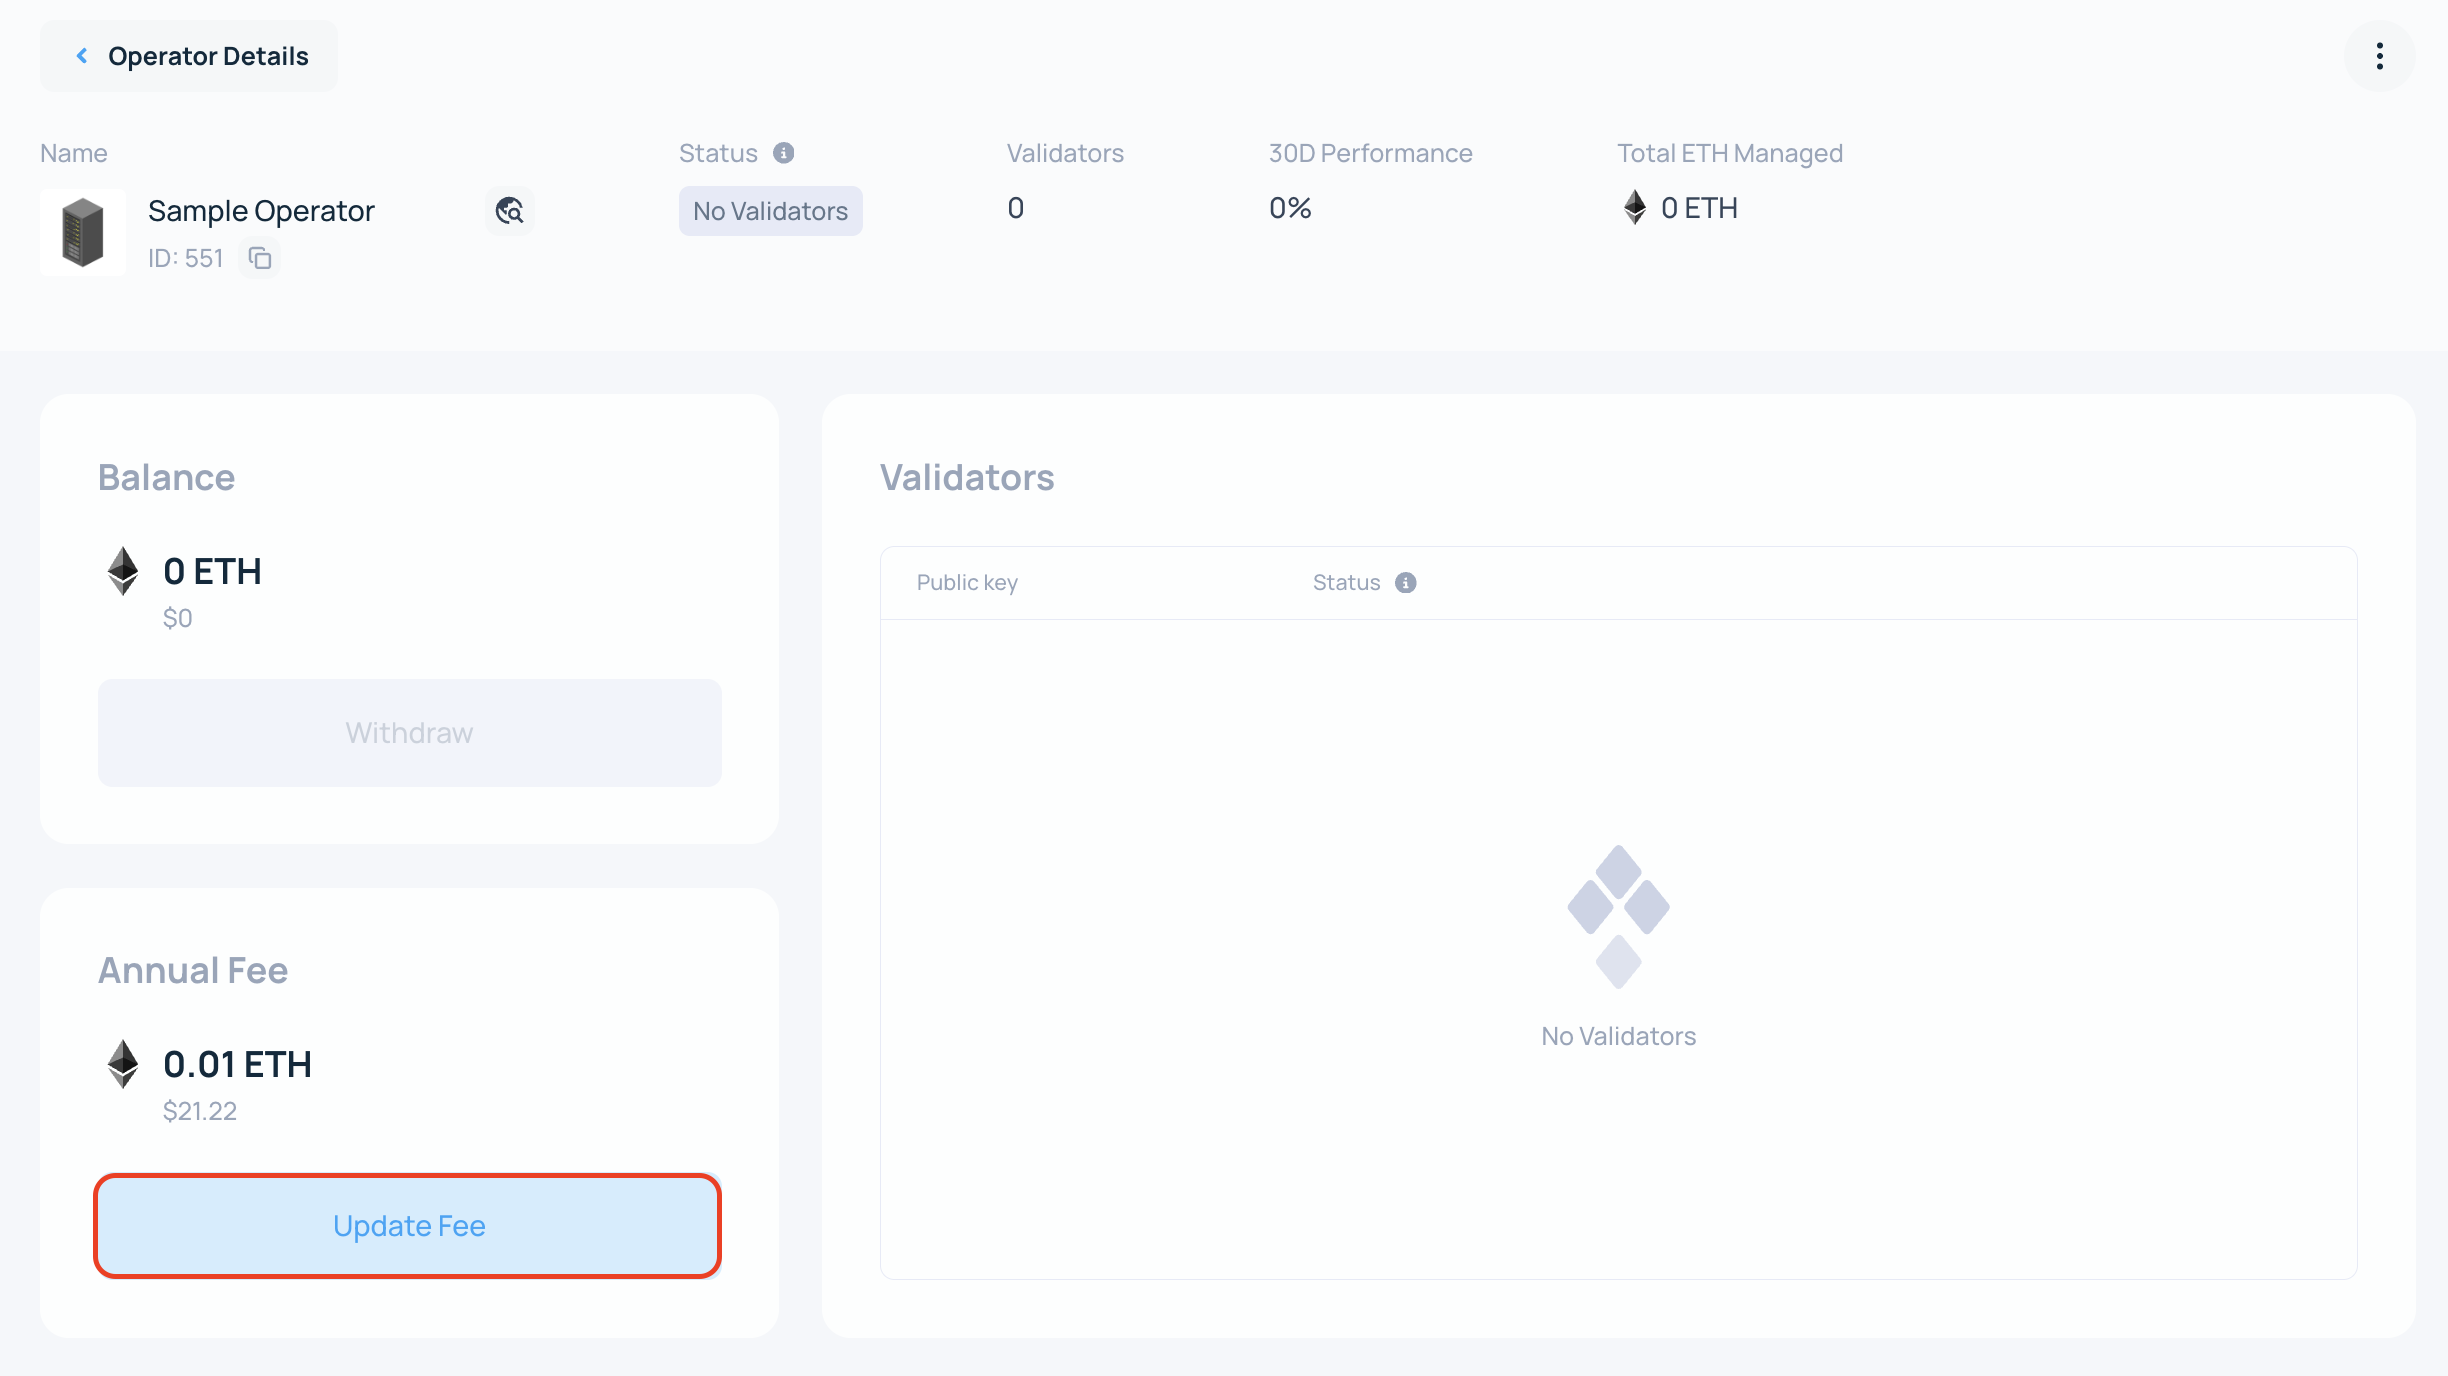This screenshot has height=1376, width=2448.
Task: Click the disabled Withdraw button
Action: [409, 733]
